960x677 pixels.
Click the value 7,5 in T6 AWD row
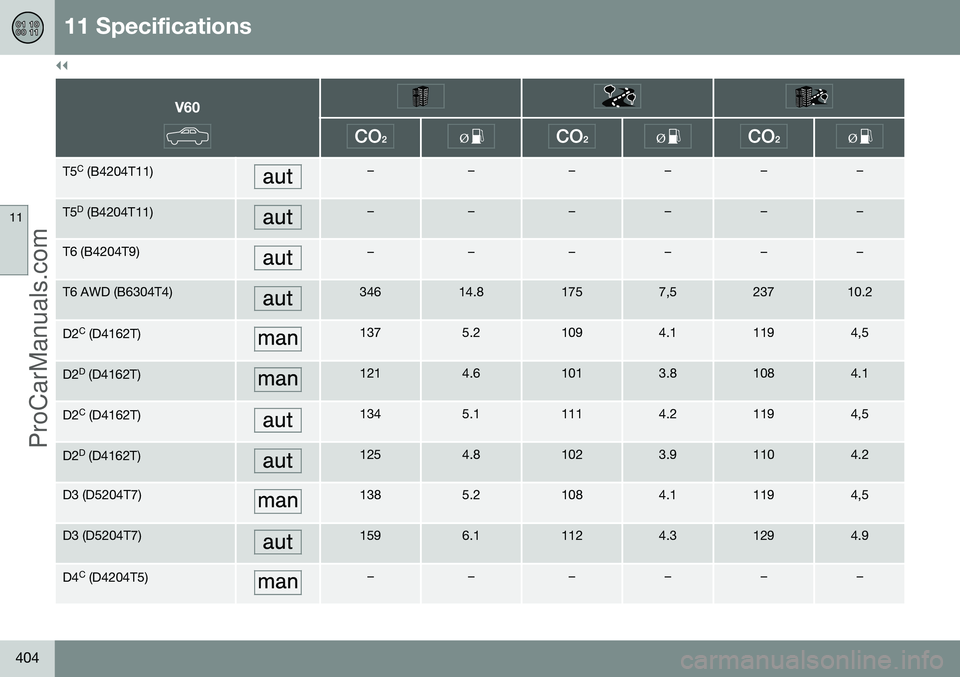[667, 293]
